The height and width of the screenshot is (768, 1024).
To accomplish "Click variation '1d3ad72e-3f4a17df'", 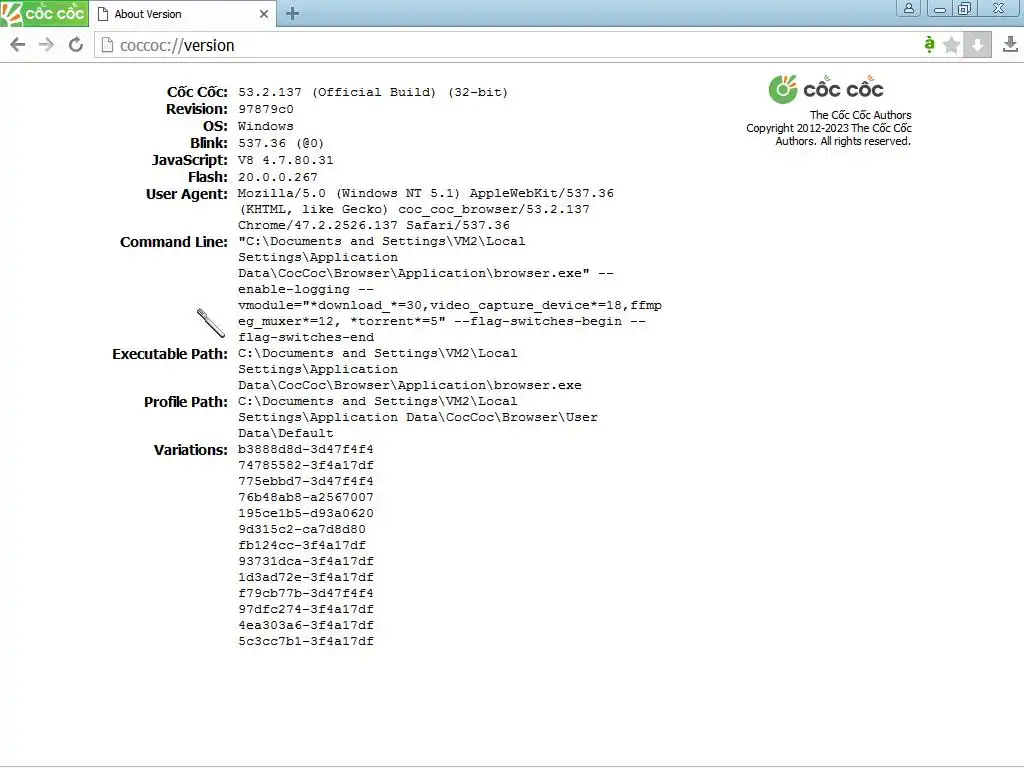I will tap(306, 577).
